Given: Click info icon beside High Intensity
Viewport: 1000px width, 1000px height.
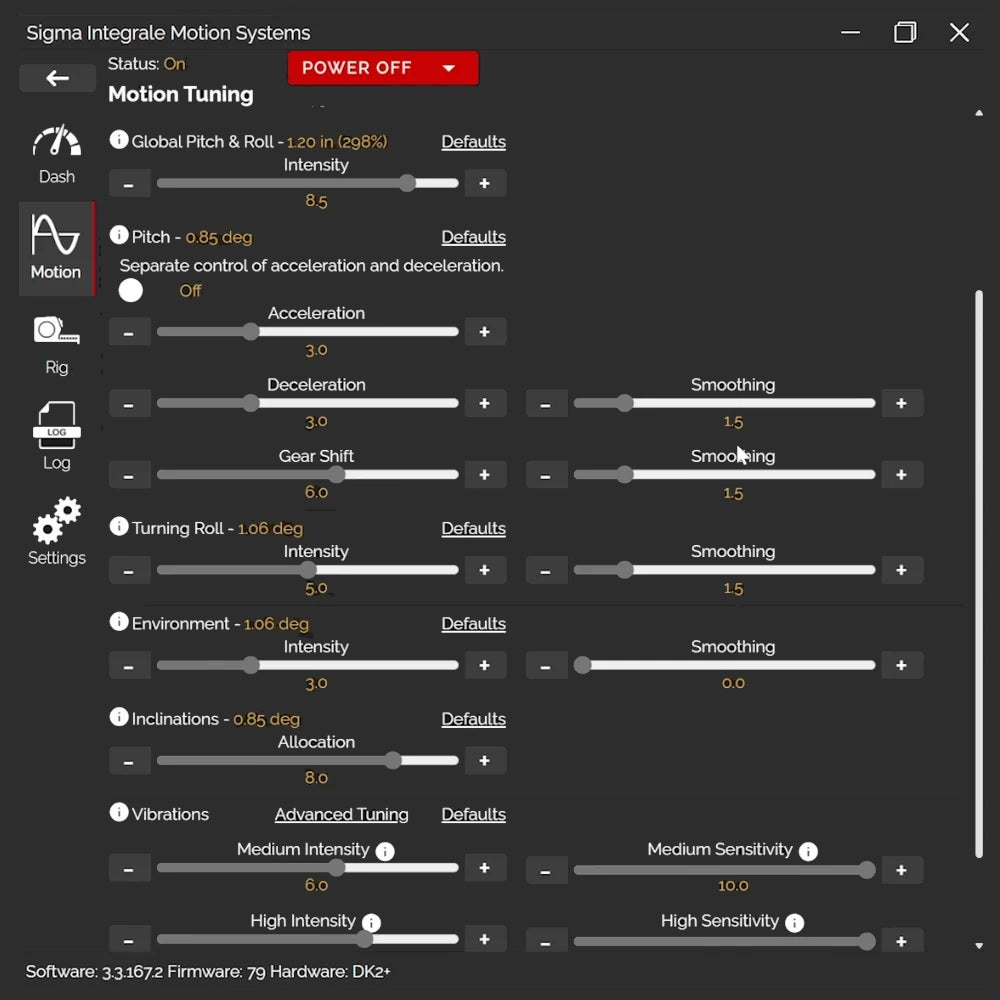Looking at the screenshot, I should pos(371,922).
